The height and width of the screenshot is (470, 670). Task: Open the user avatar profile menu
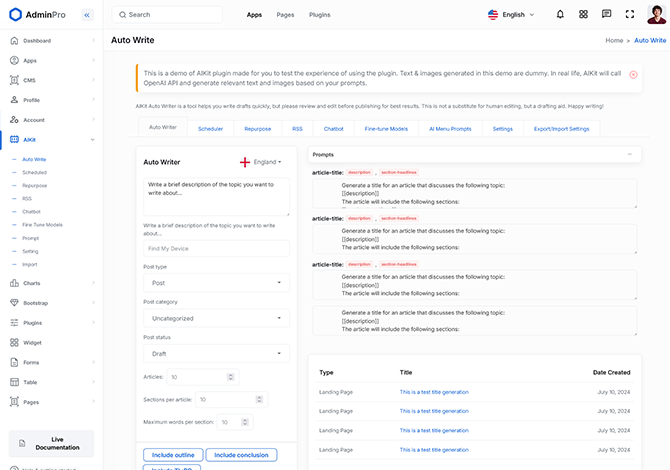[653, 15]
